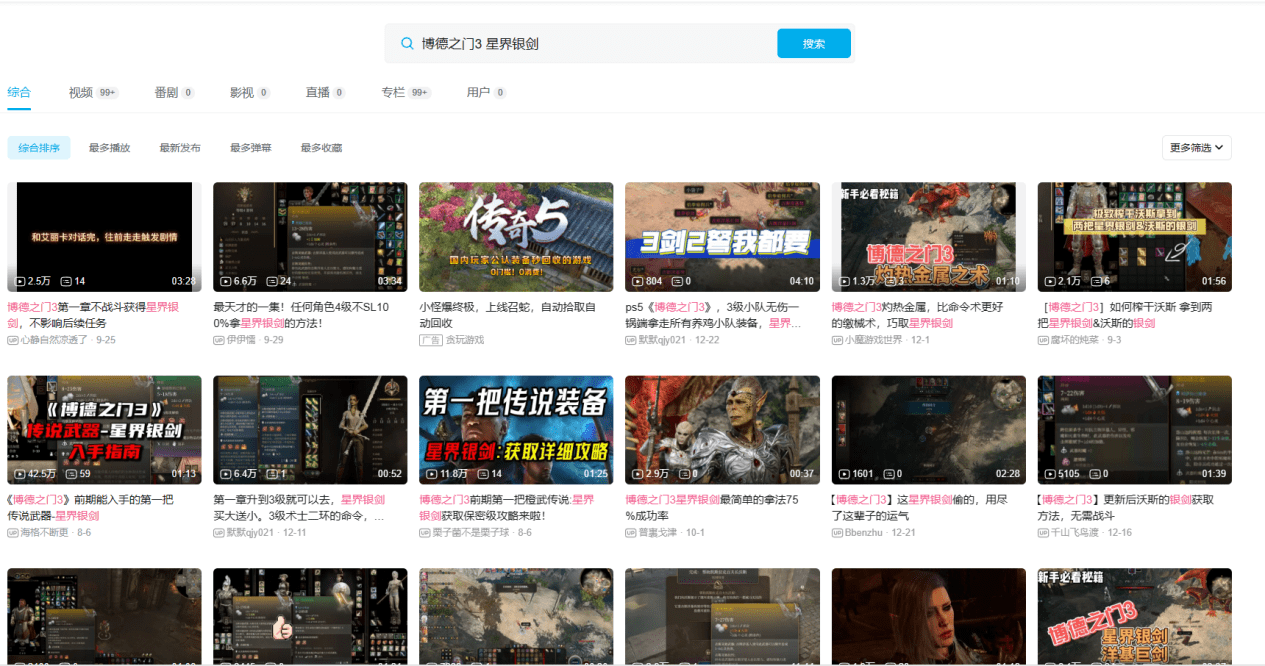Click the play-count icon beside 2.9万
Image resolution: width=1265 pixels, height=666 pixels.
pyautogui.click(x=639, y=474)
